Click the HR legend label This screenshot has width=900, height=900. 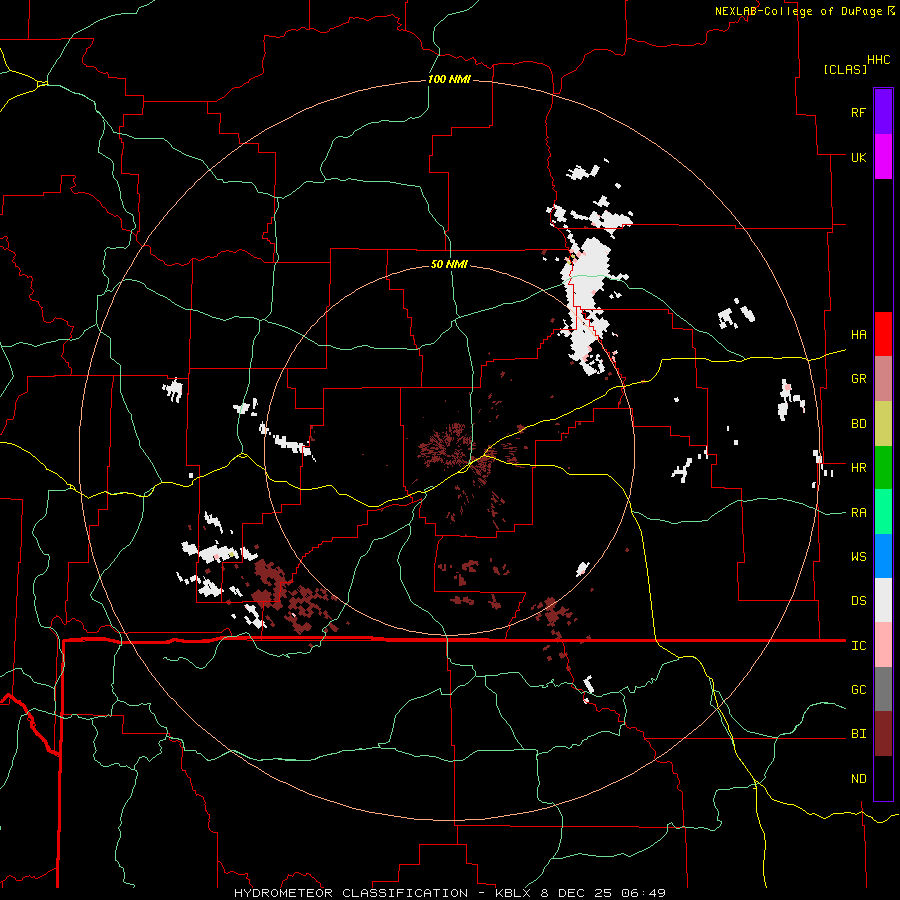[x=858, y=468]
